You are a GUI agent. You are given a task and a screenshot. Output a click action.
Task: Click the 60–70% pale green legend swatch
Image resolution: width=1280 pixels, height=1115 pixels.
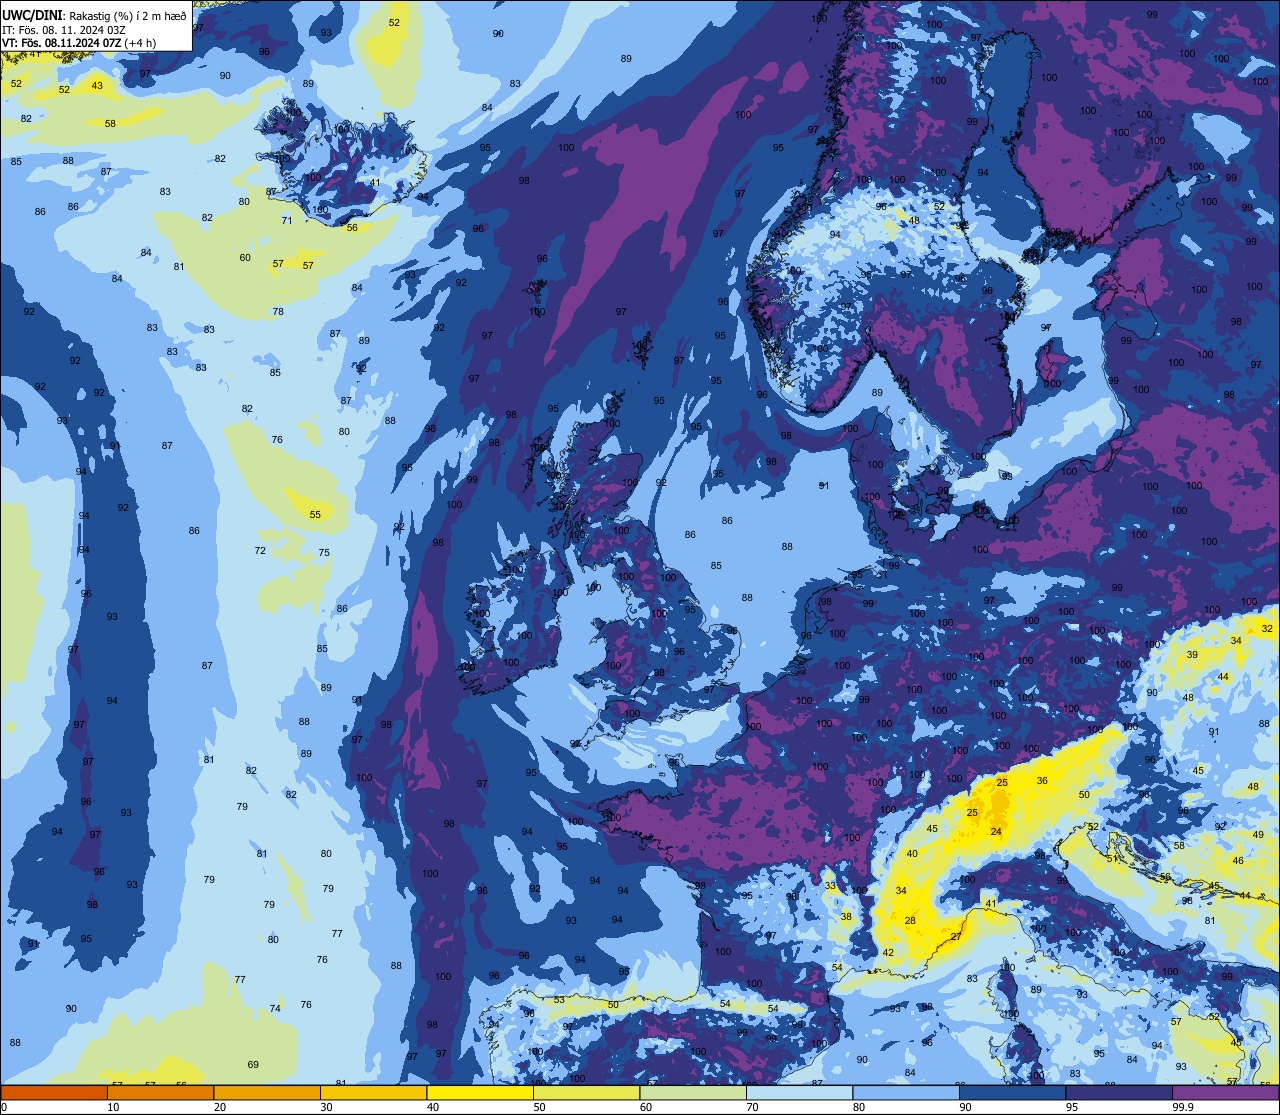click(x=693, y=1092)
